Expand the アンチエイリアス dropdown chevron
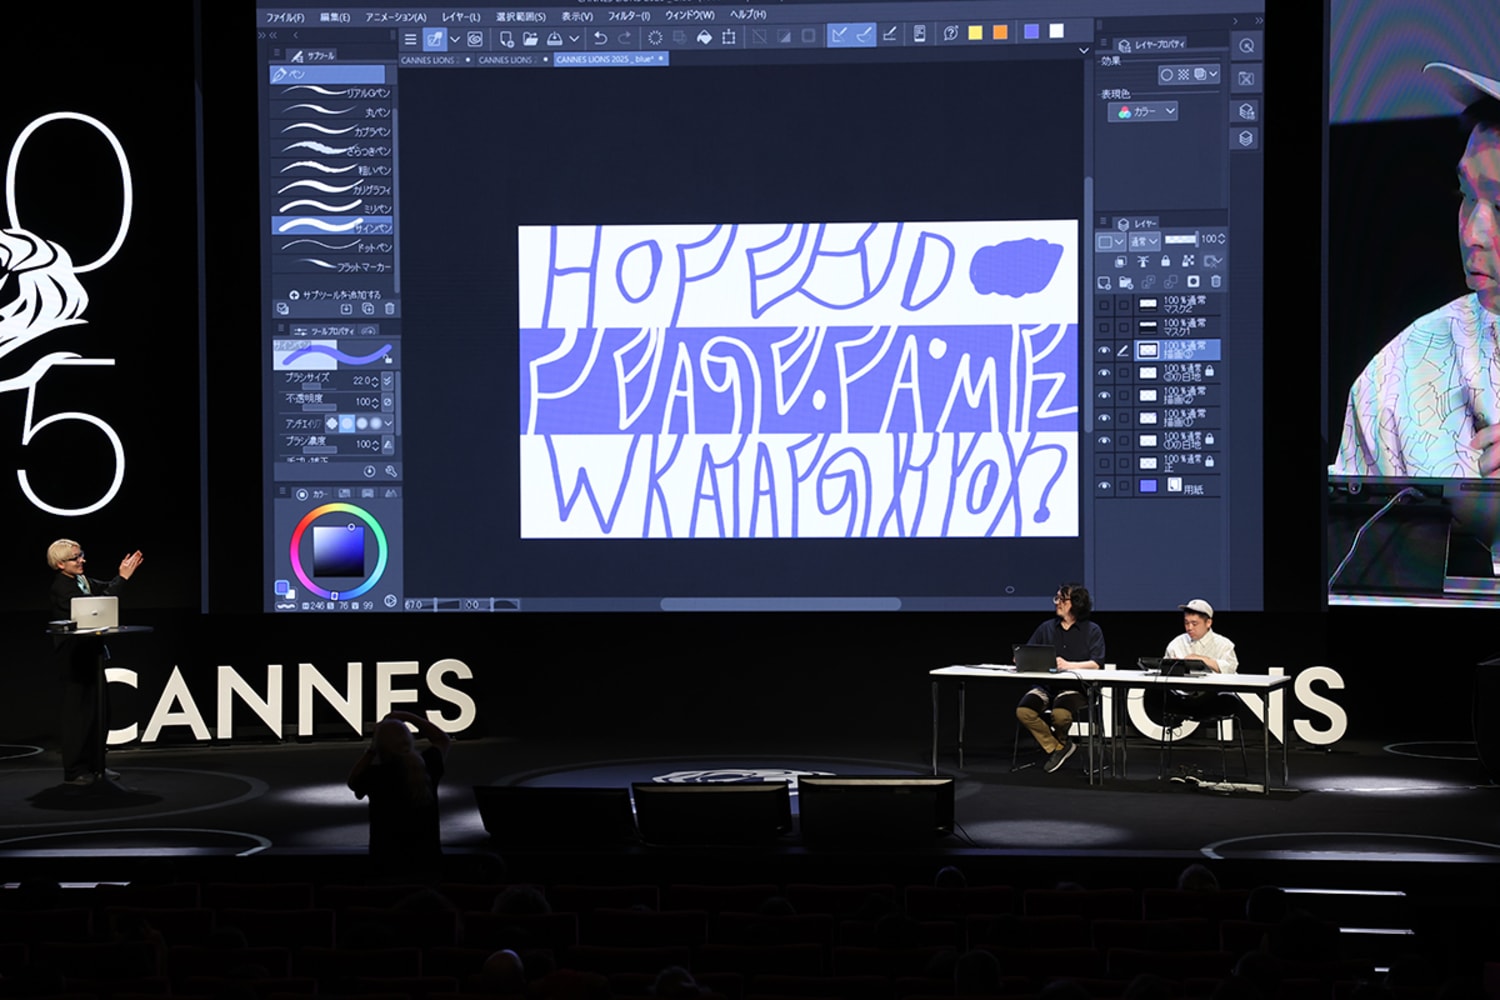Screen dimensions: 1500x1000 tap(388, 423)
